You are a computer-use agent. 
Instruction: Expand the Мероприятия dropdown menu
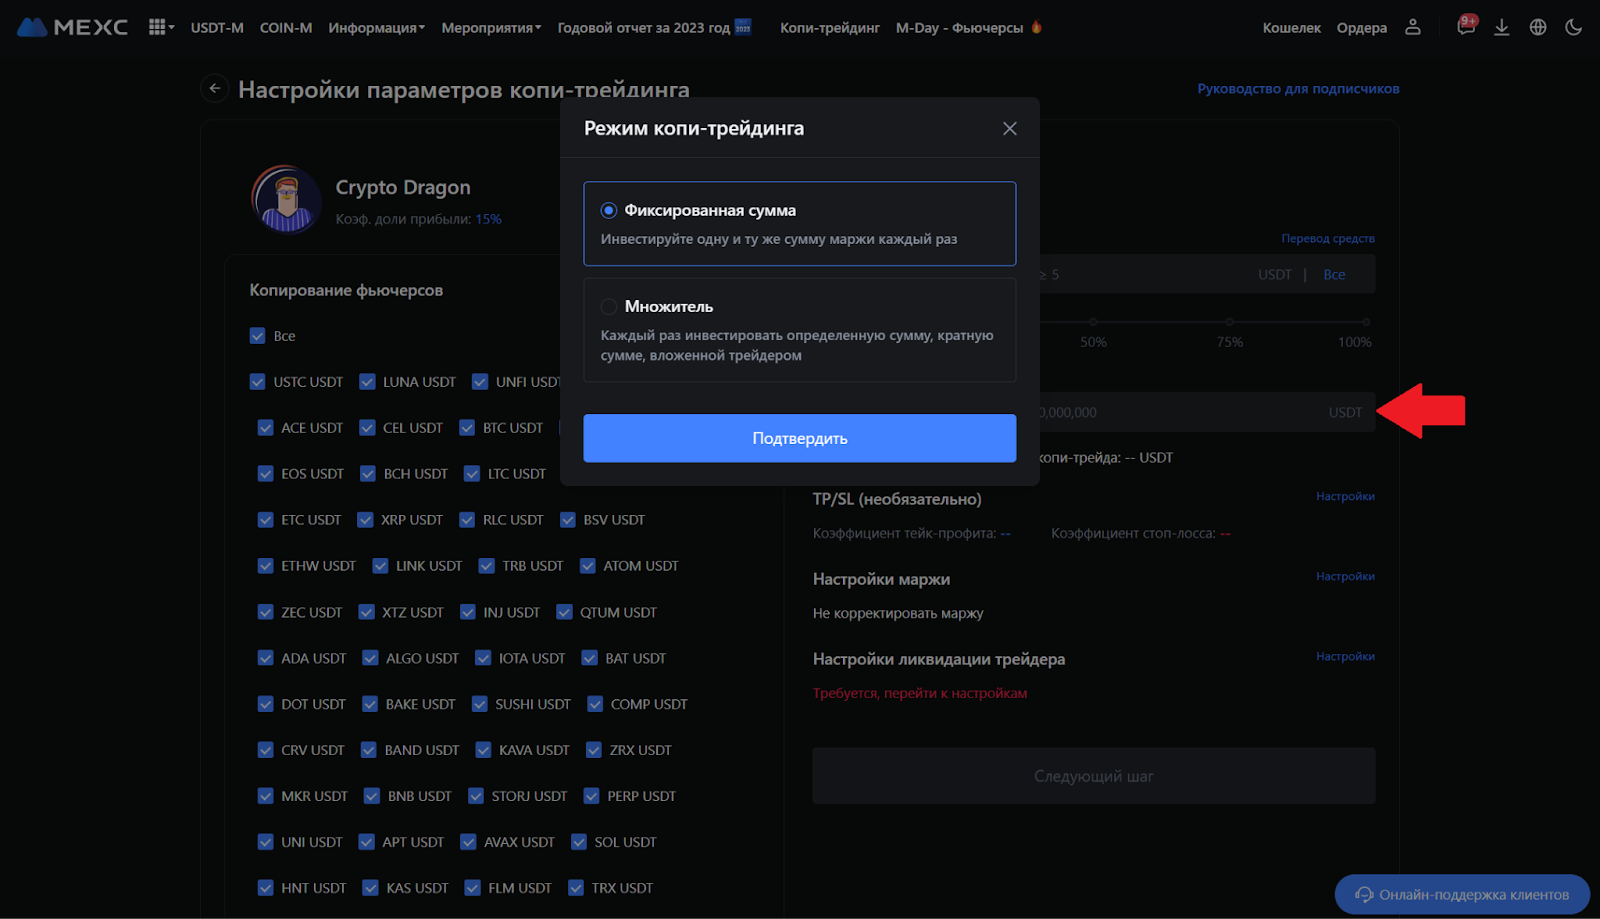(x=490, y=28)
